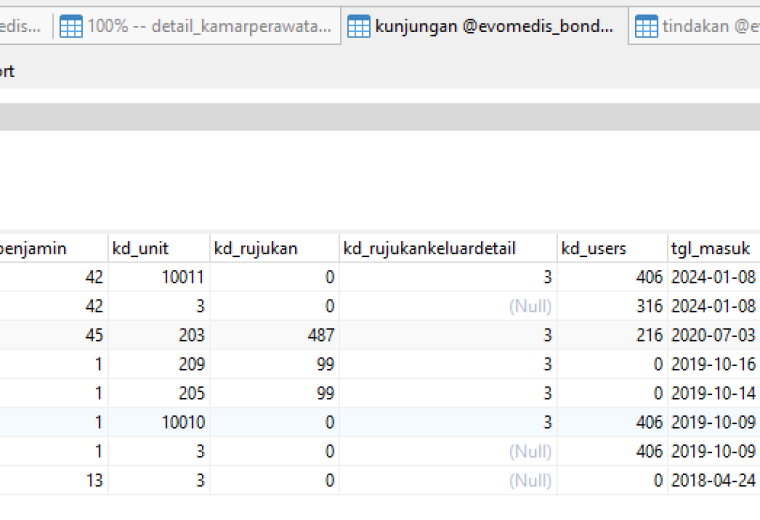Switch to the kunjungan @evomedis_bond tab

(485, 26)
